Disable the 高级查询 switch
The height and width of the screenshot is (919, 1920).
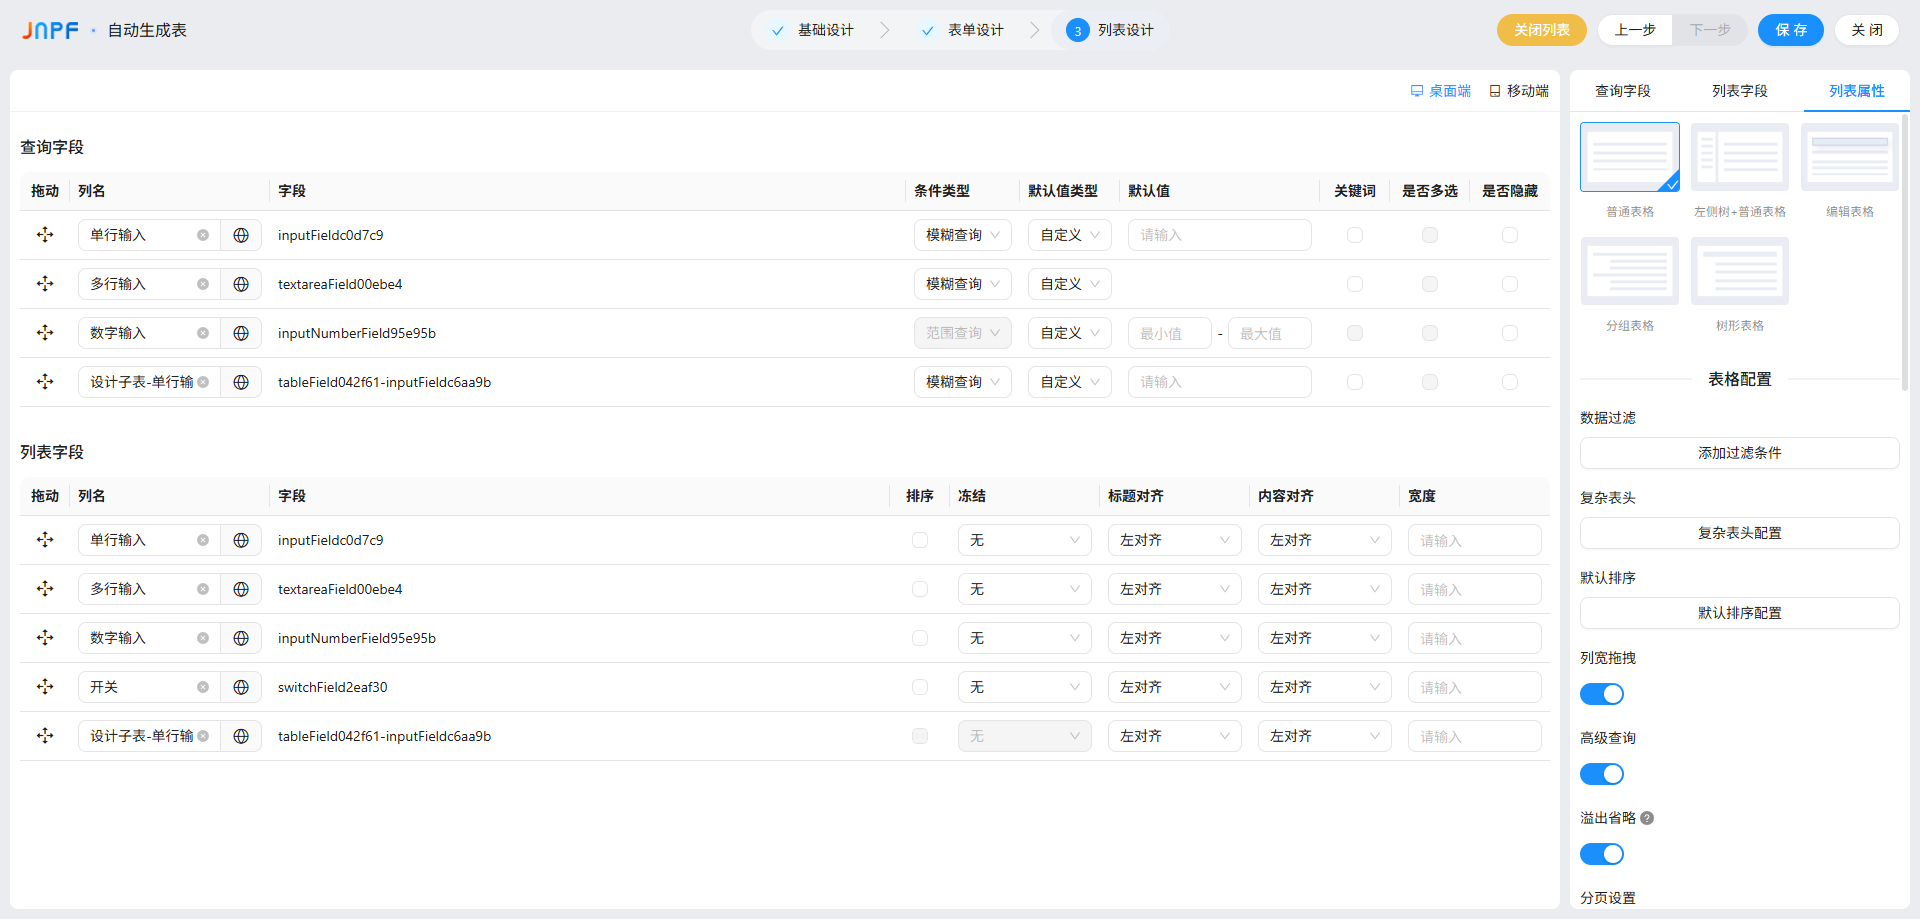pyautogui.click(x=1601, y=774)
